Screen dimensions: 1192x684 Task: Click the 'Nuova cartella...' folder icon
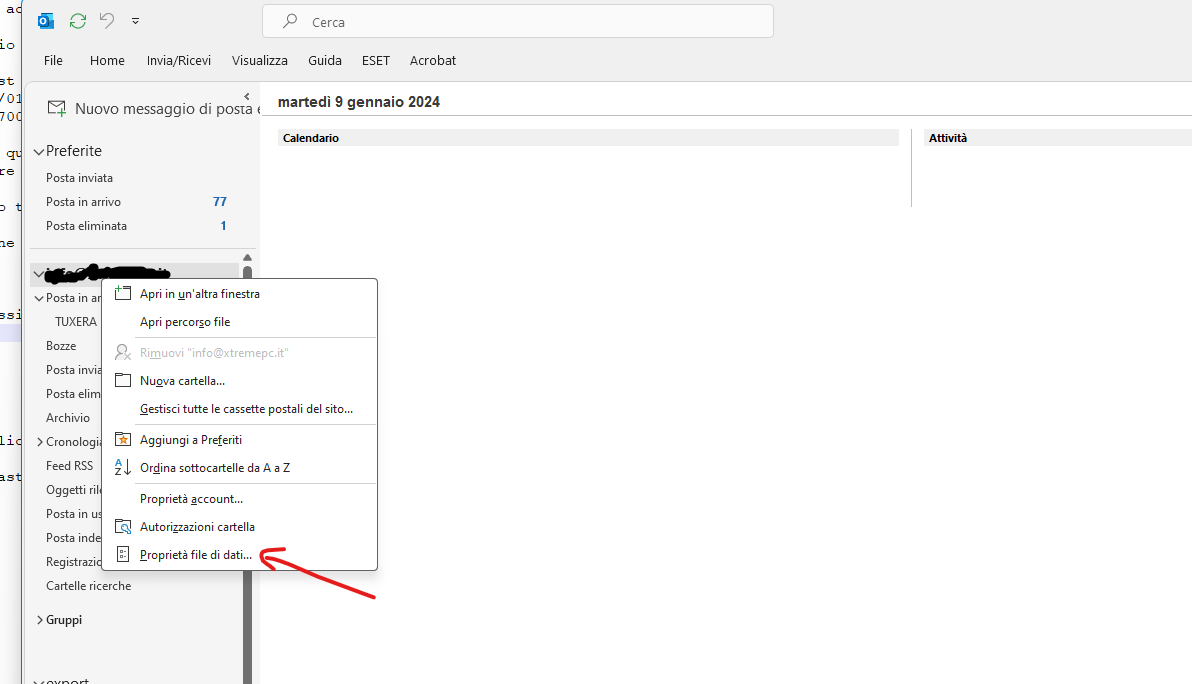click(x=123, y=381)
